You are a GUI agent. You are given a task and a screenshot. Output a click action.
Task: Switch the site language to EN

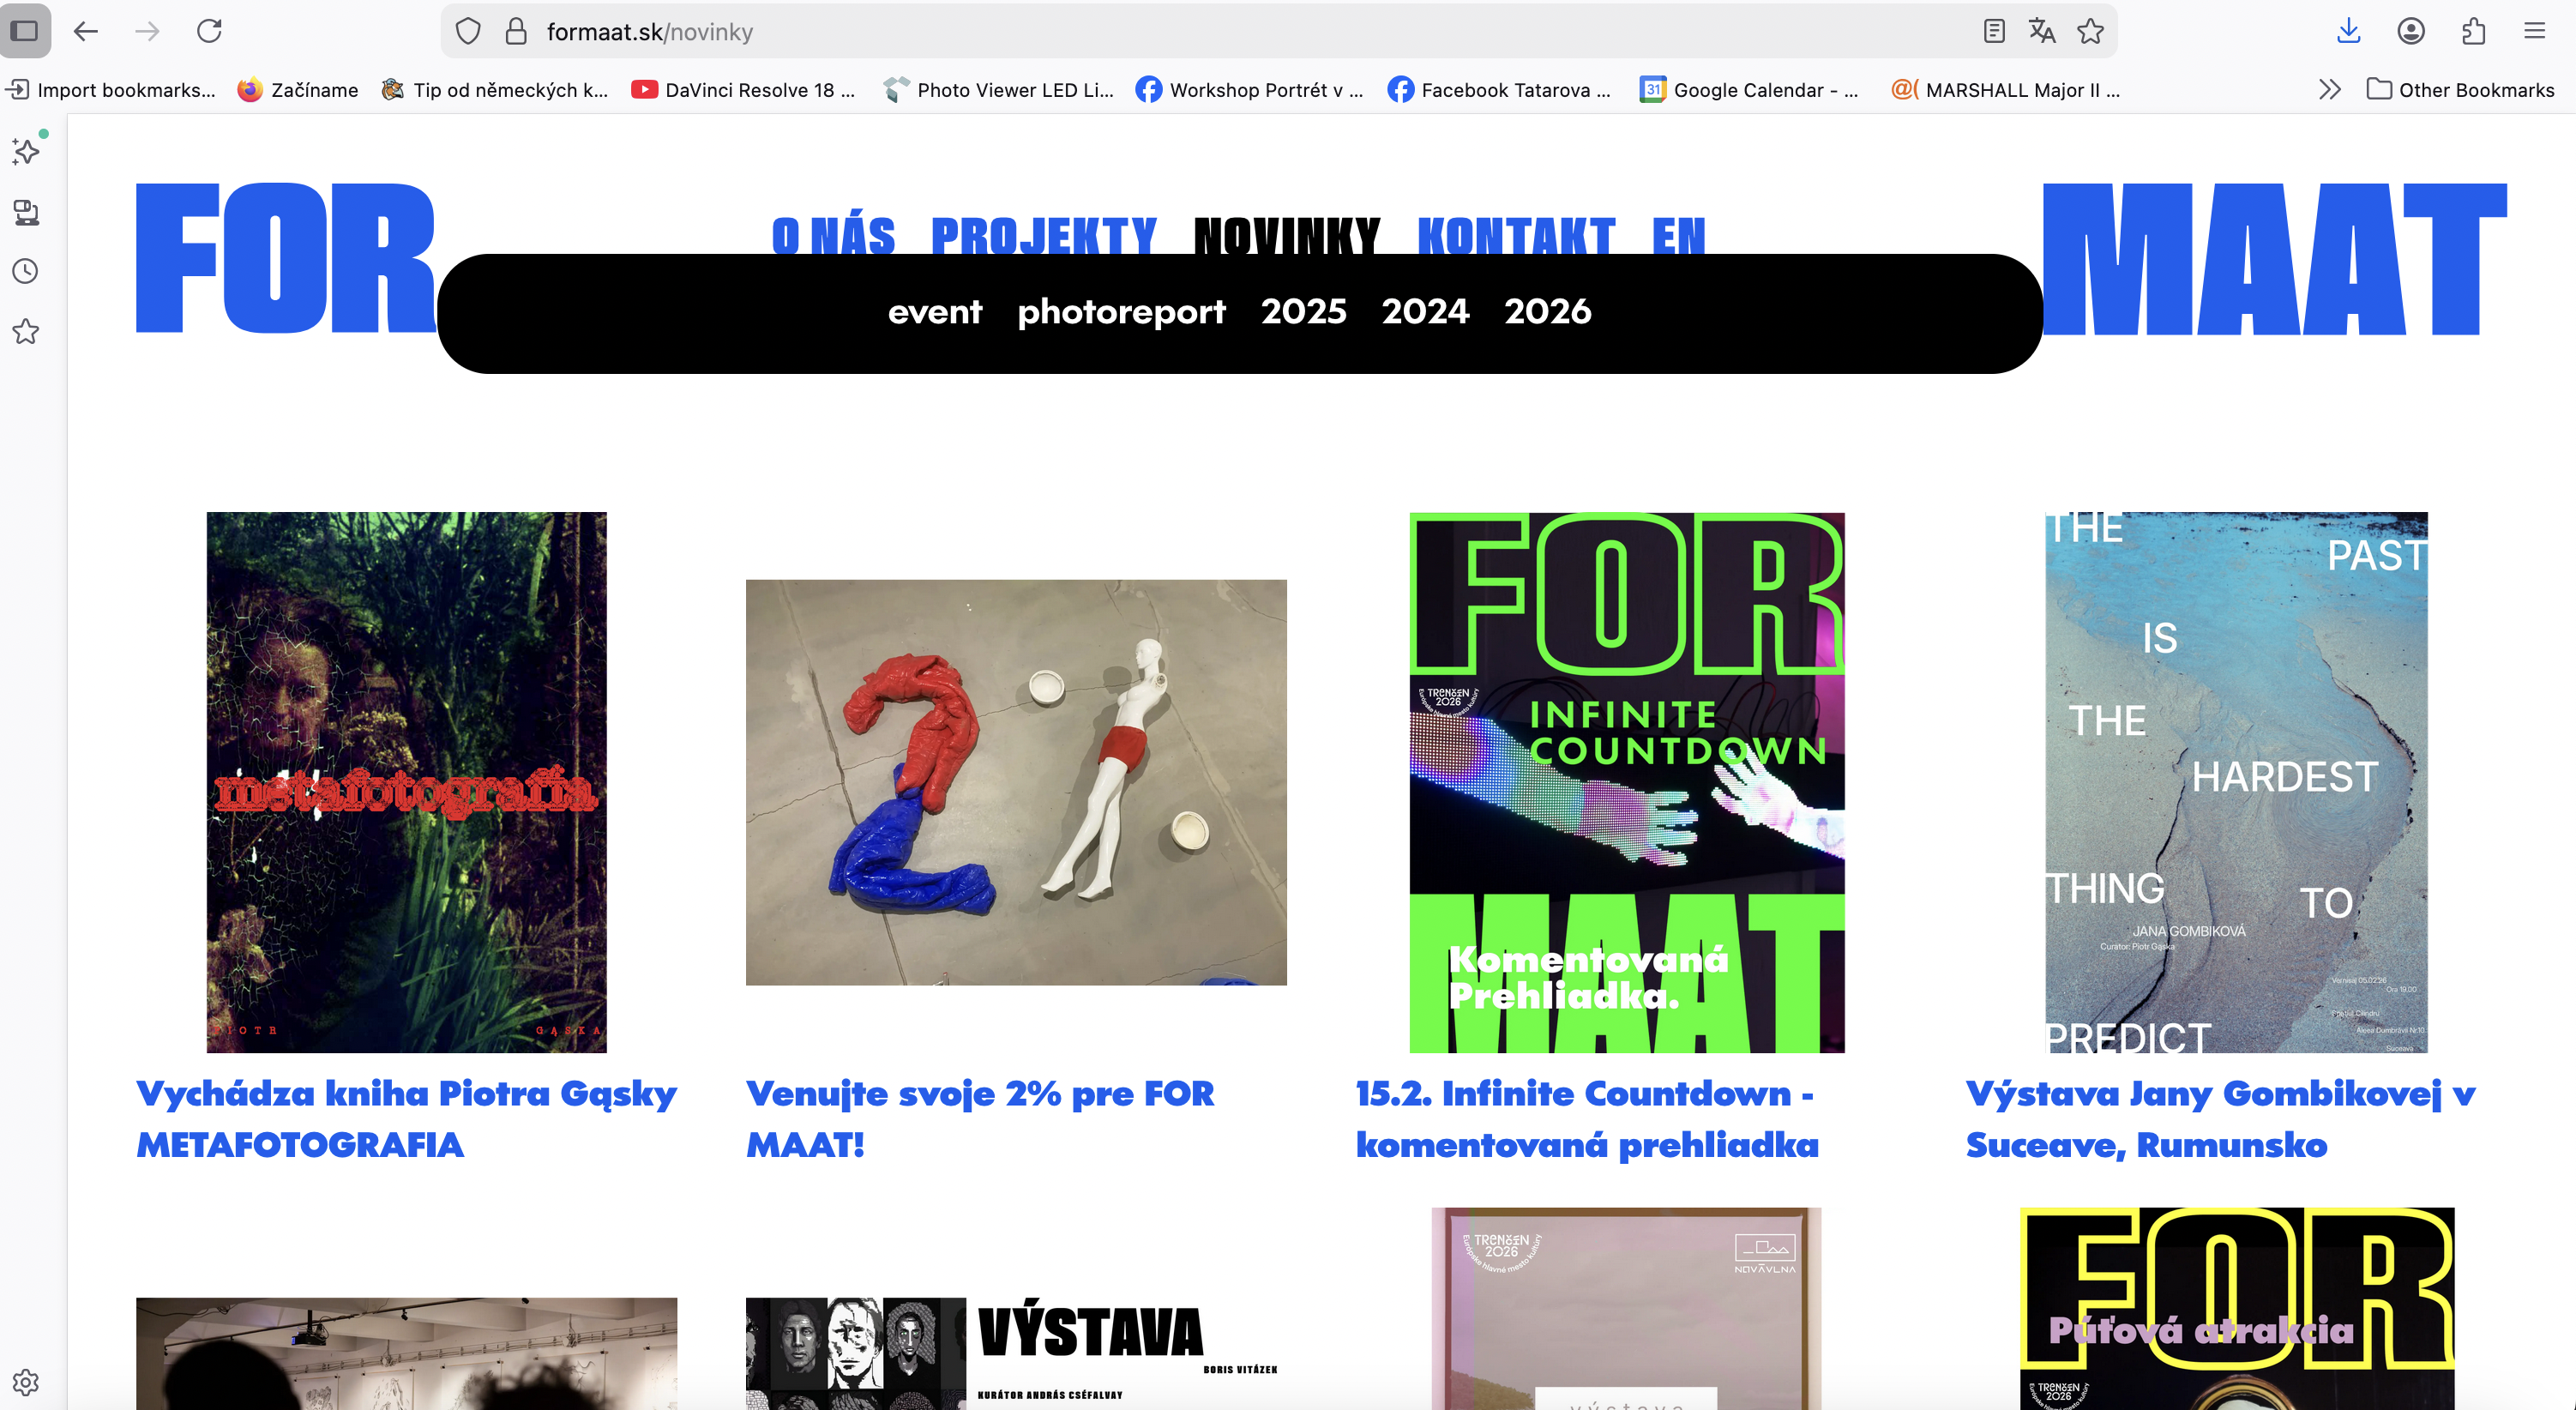point(1678,235)
